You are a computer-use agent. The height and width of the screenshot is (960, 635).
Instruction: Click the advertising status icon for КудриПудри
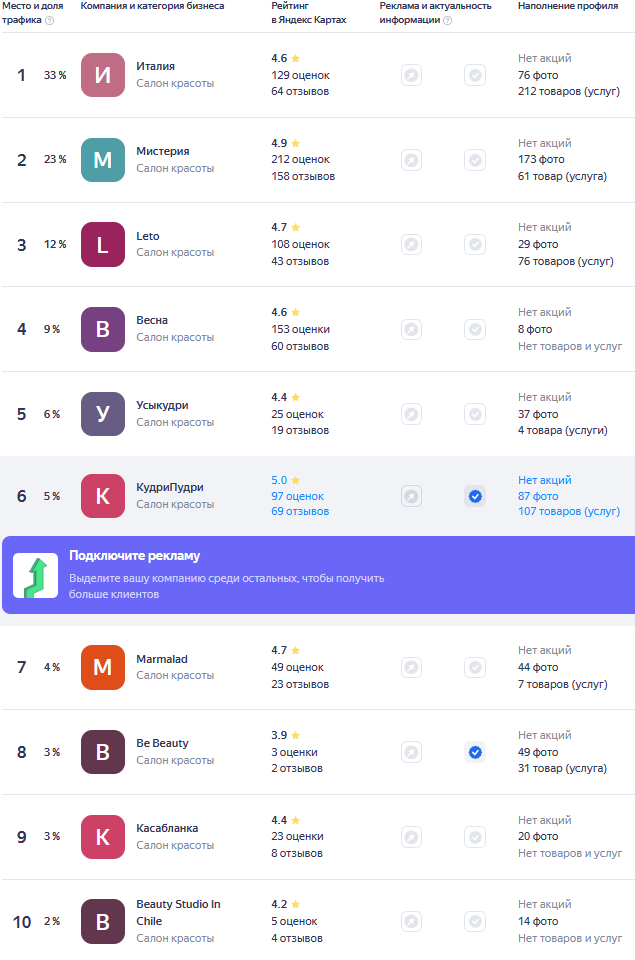411,496
